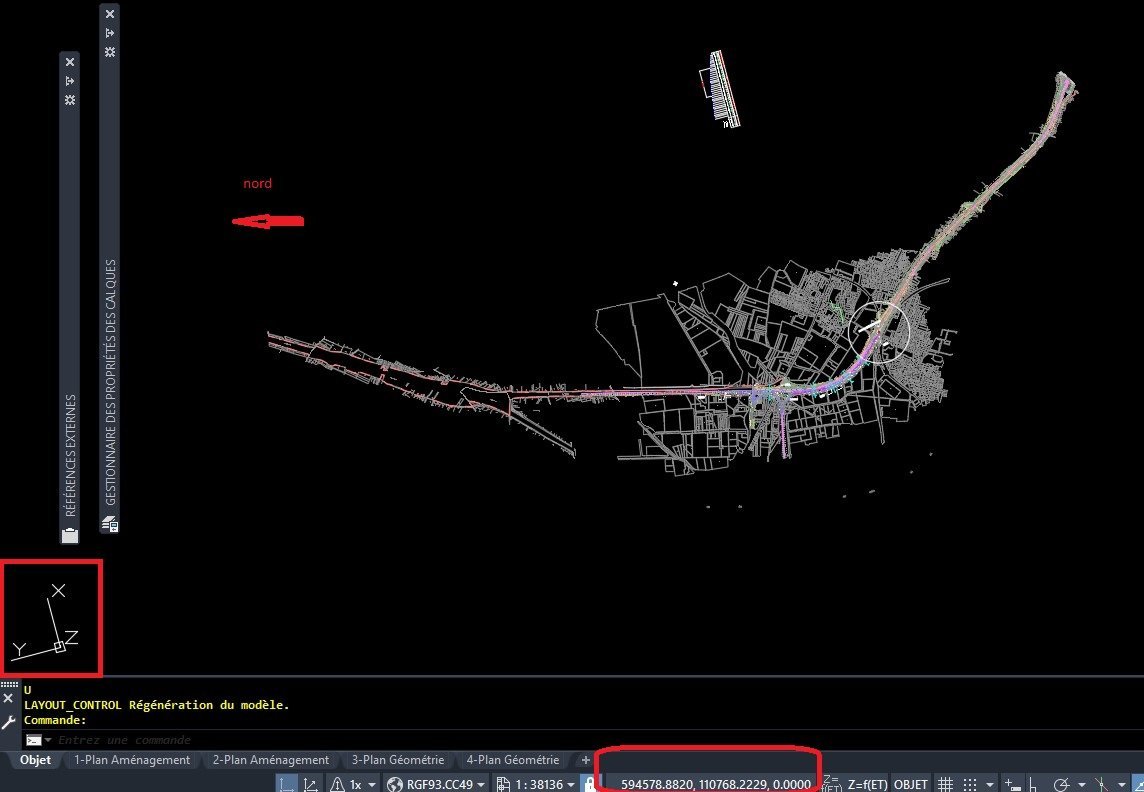Open settings gear of layer properties manager palette
Image resolution: width=1144 pixels, height=792 pixels.
point(109,52)
